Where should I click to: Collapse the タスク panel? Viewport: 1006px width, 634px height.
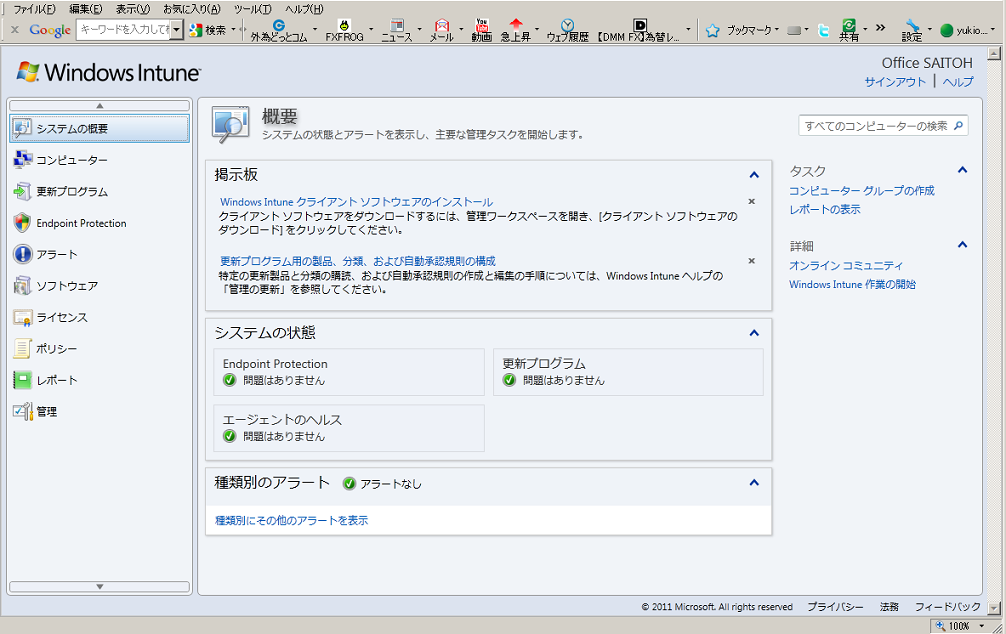point(962,171)
